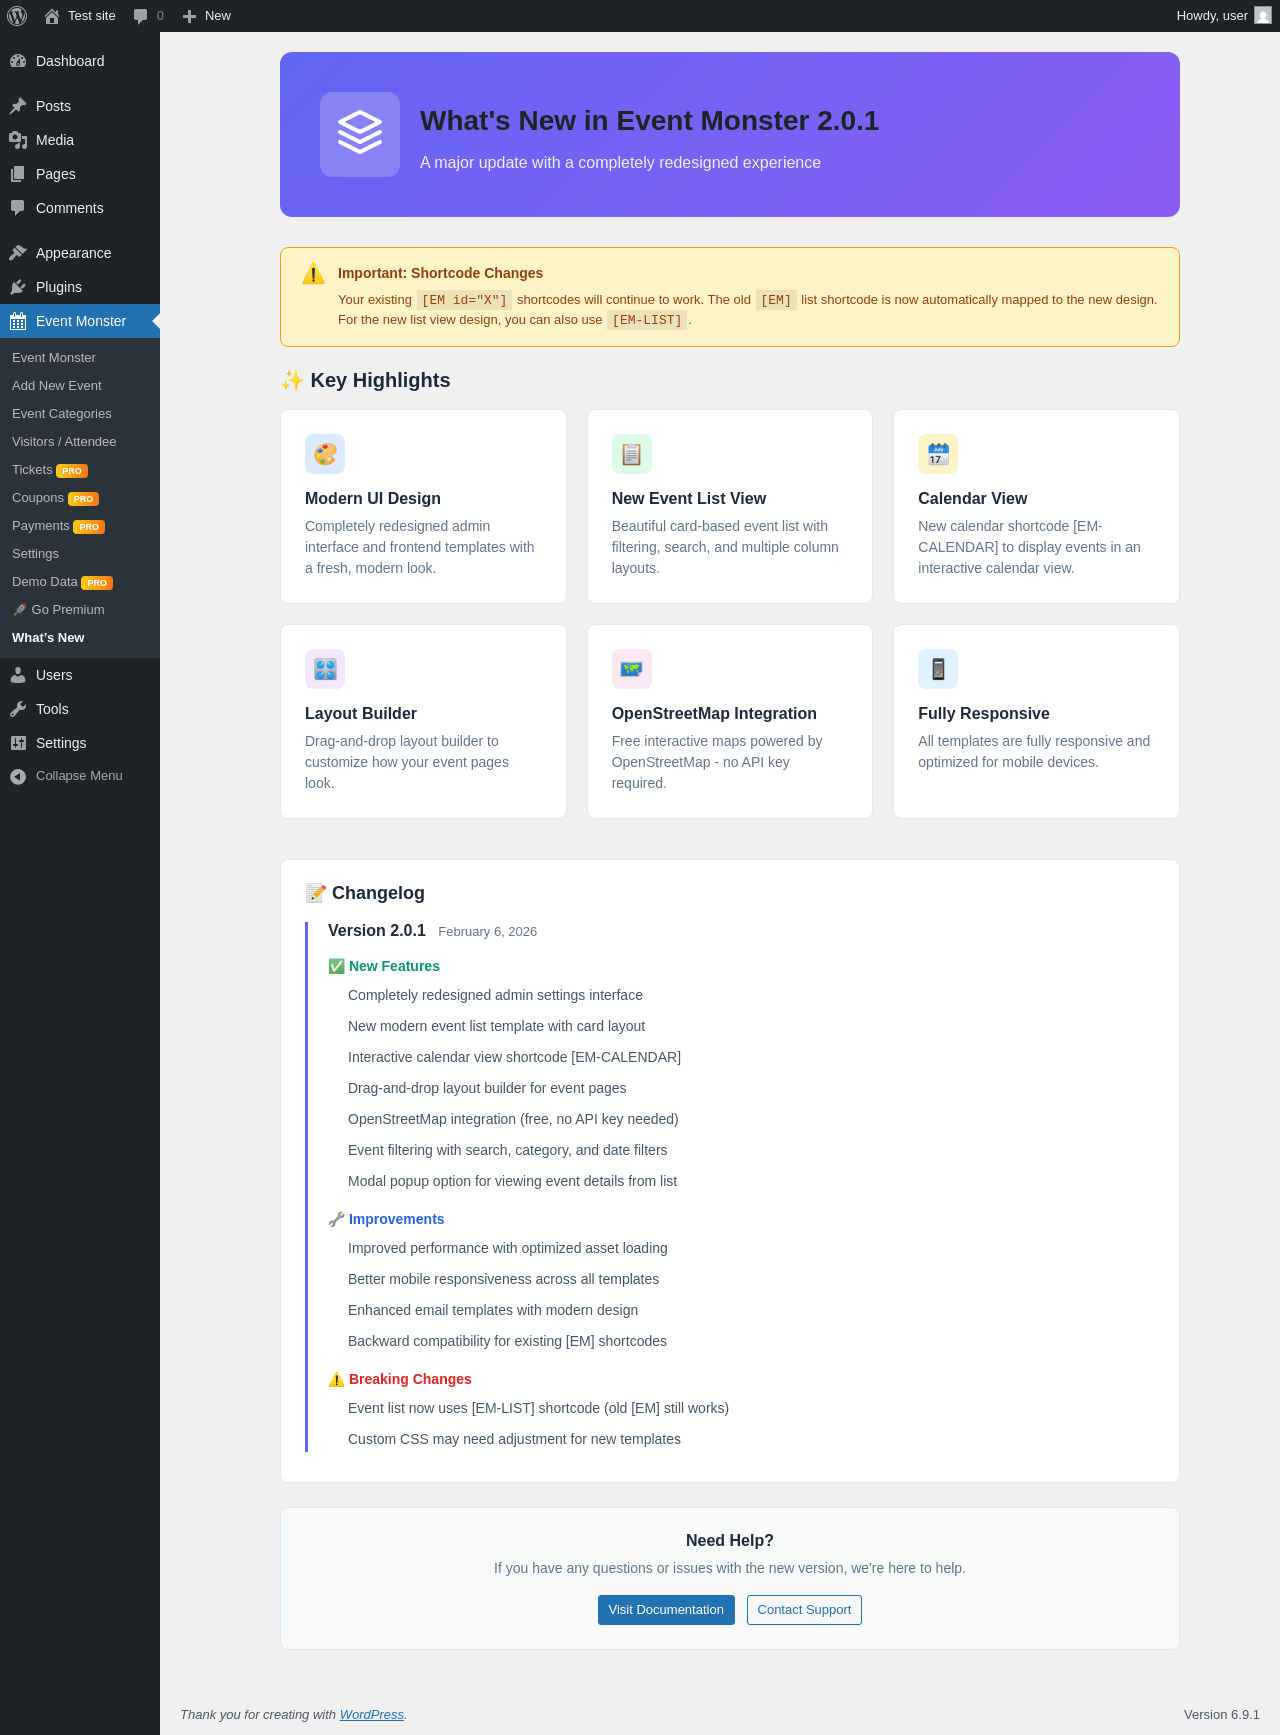Click the February 6, 2026 release date
Image resolution: width=1280 pixels, height=1735 pixels.
tap(487, 932)
